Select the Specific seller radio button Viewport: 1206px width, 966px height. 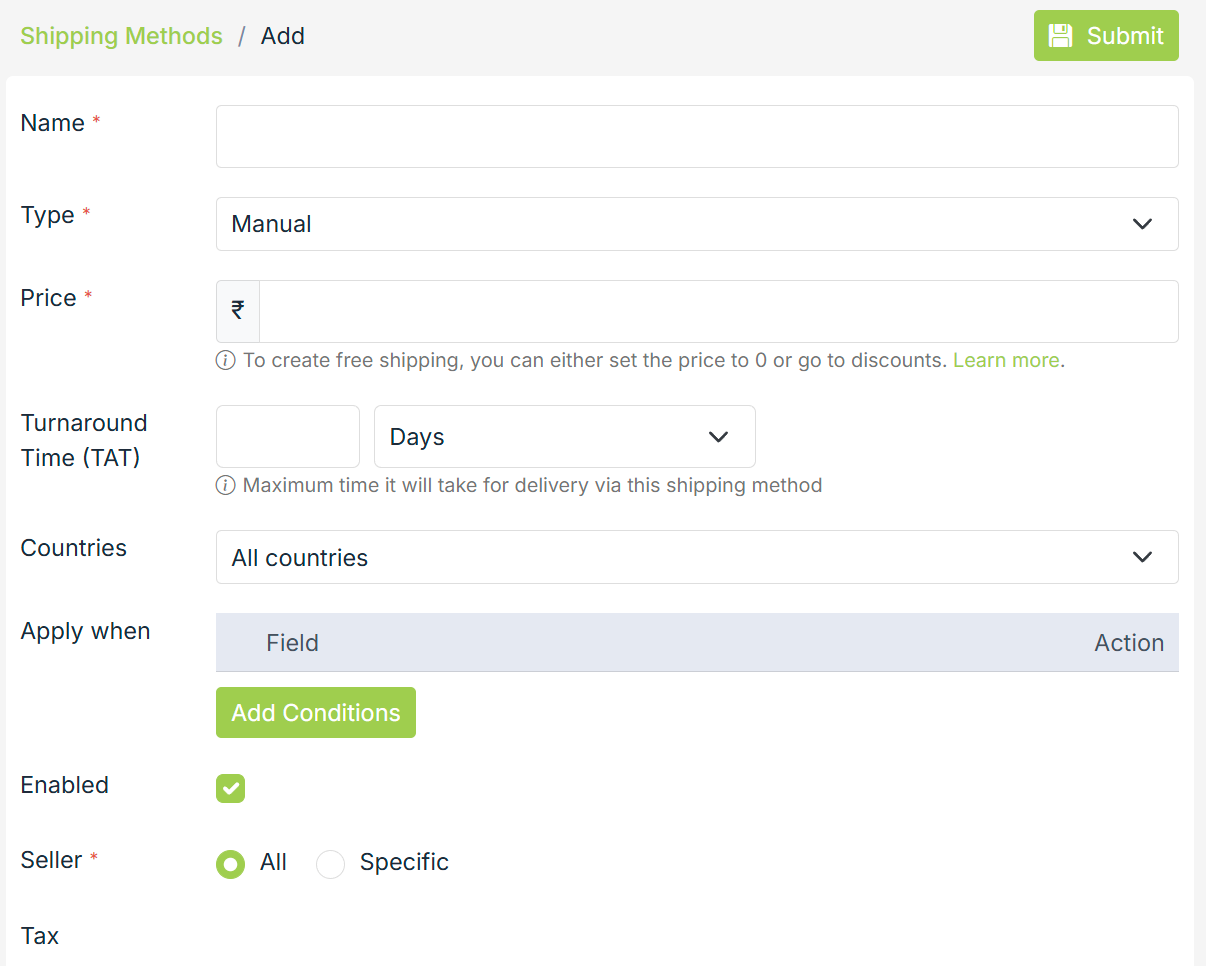(331, 864)
